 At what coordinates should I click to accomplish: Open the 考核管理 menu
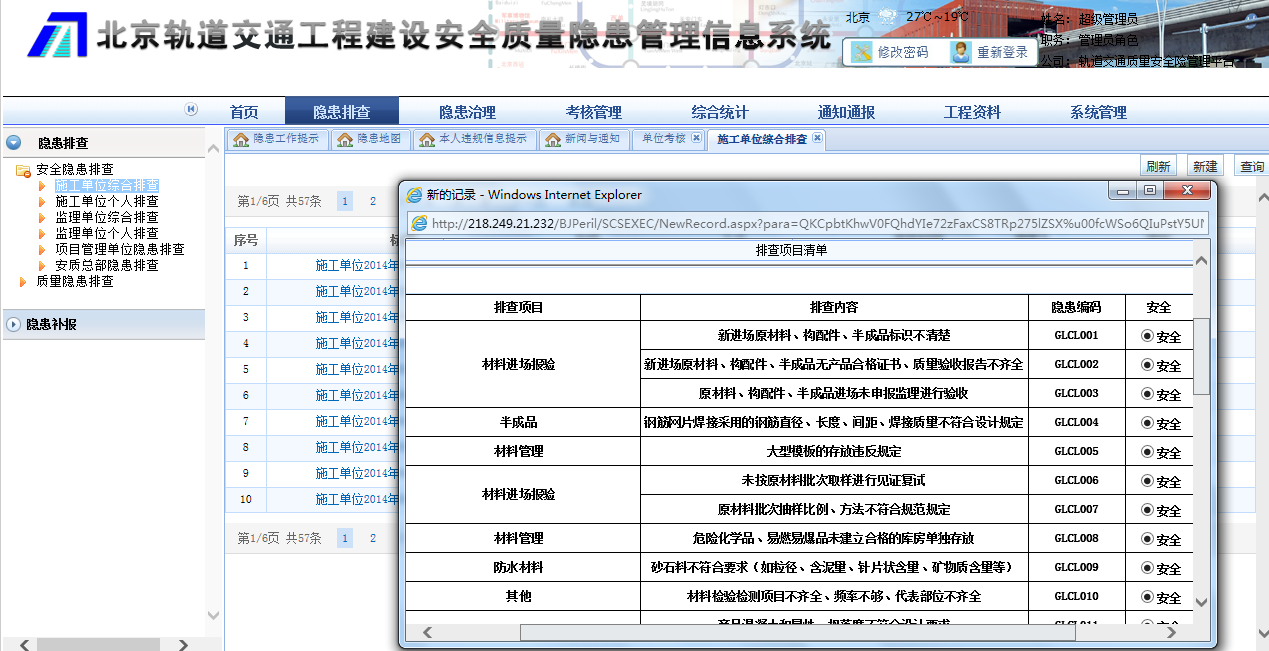point(593,112)
